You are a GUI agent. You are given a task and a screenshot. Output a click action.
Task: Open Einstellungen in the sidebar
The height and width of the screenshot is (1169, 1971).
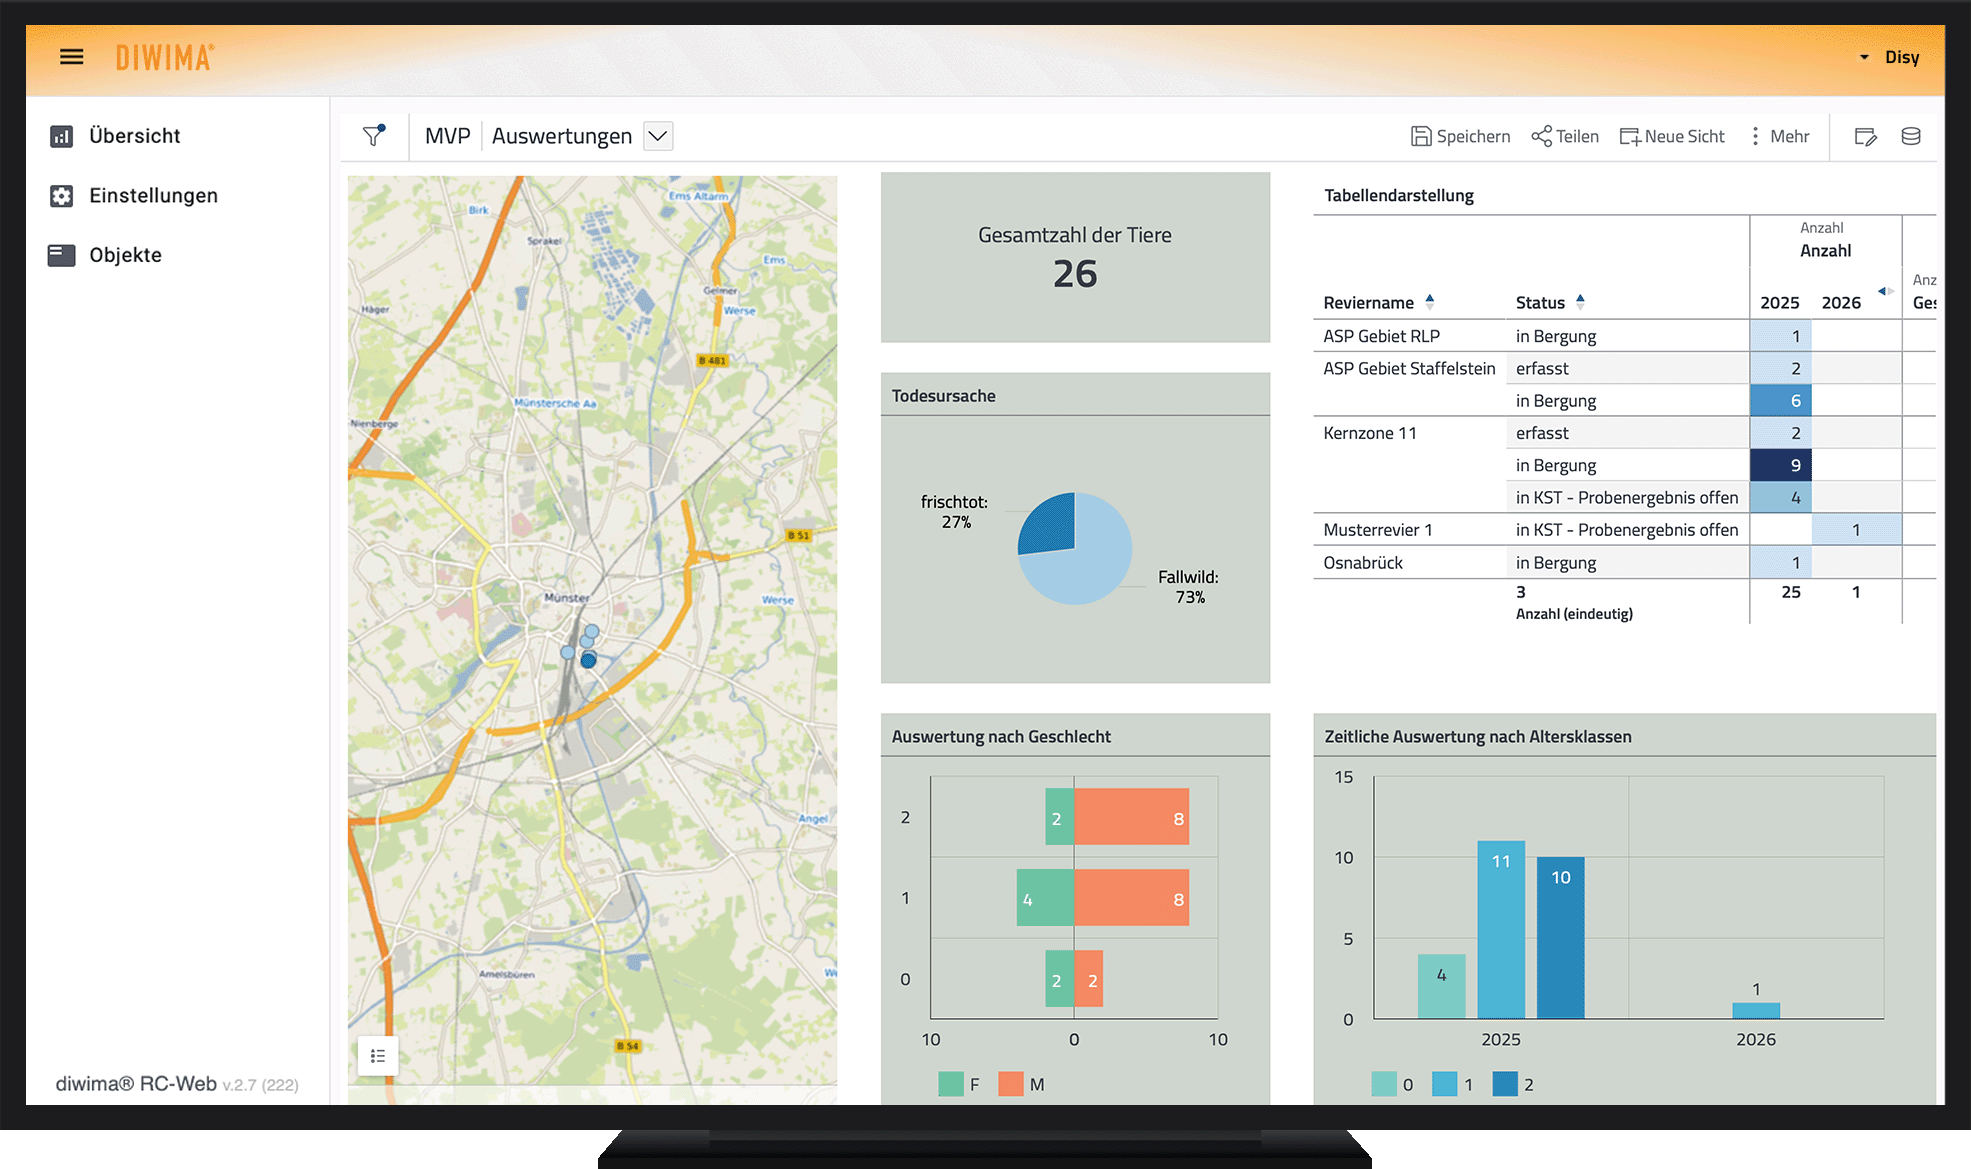click(x=153, y=196)
